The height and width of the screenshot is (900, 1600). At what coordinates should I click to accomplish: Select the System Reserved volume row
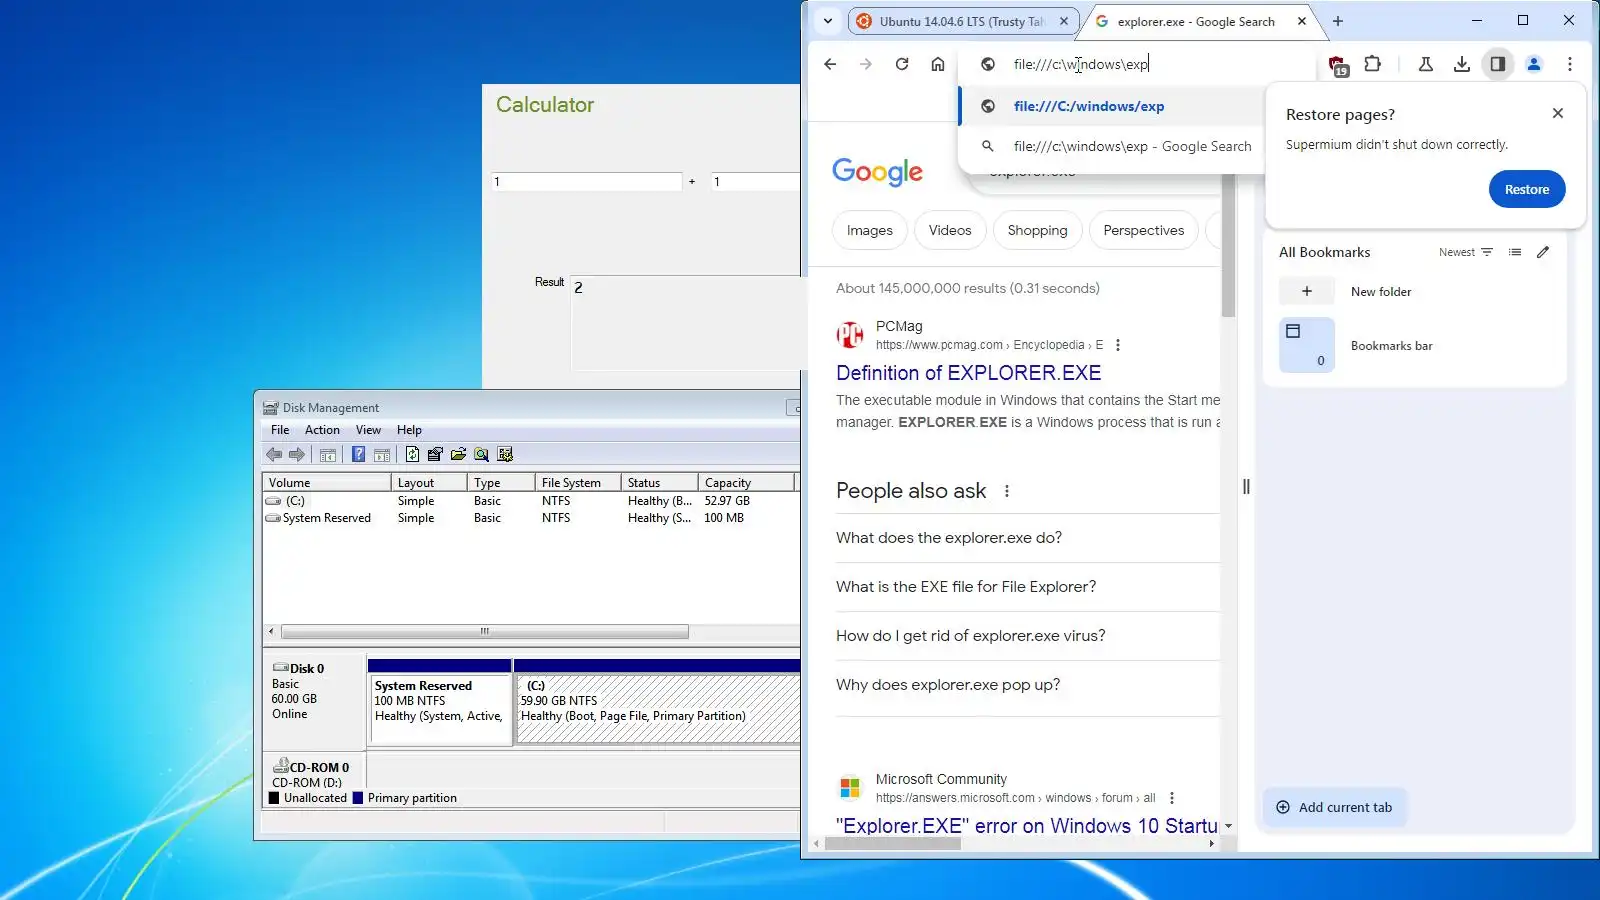click(x=530, y=518)
